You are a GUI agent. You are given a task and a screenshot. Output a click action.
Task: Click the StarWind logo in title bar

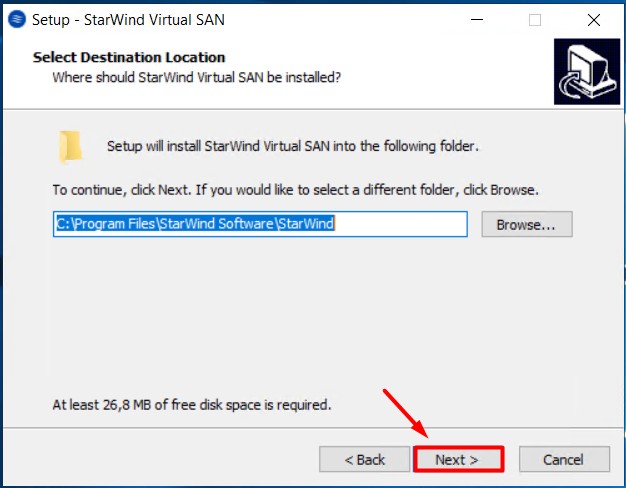(x=16, y=19)
